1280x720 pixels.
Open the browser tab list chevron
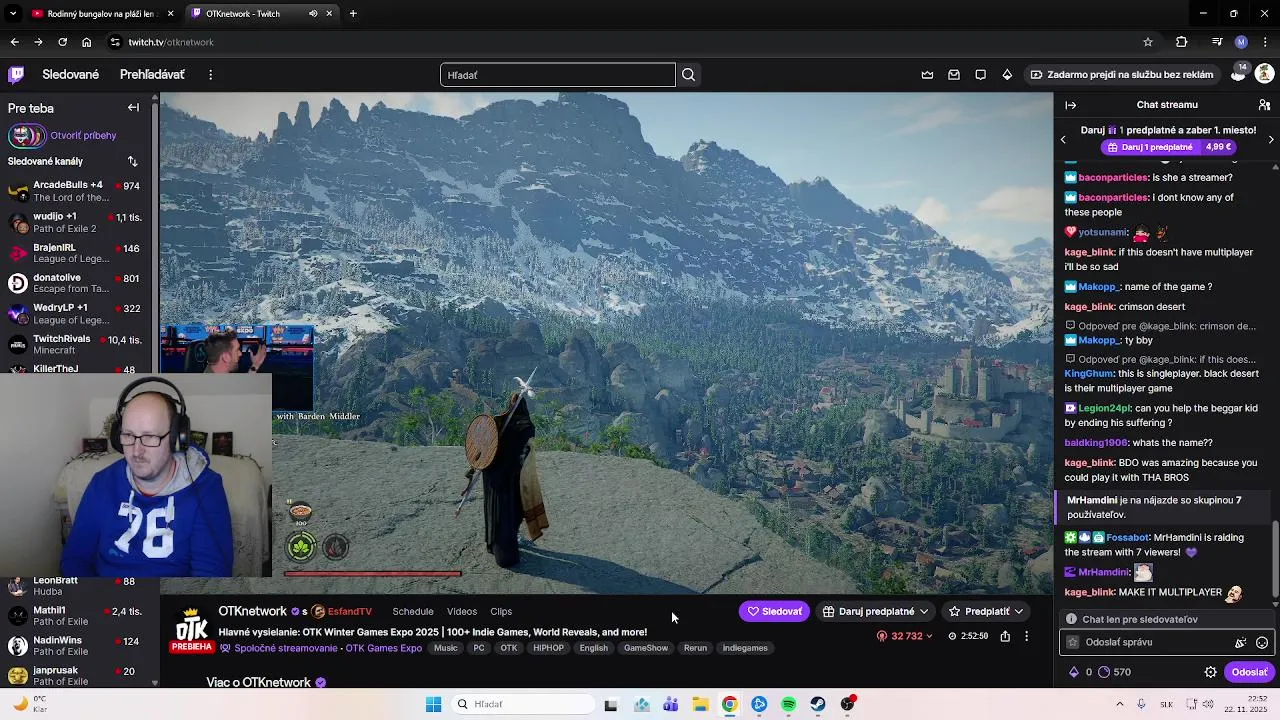pyautogui.click(x=13, y=14)
